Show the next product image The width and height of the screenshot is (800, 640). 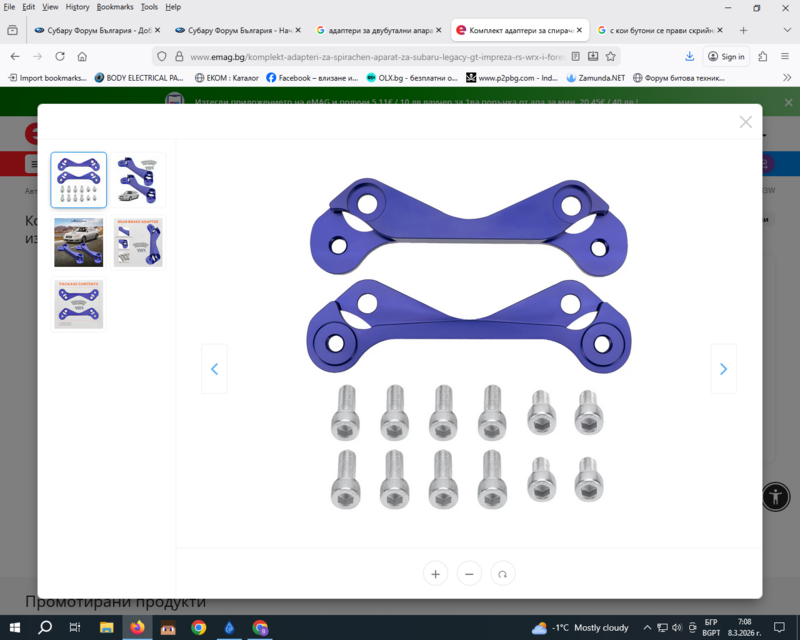pyautogui.click(x=723, y=369)
